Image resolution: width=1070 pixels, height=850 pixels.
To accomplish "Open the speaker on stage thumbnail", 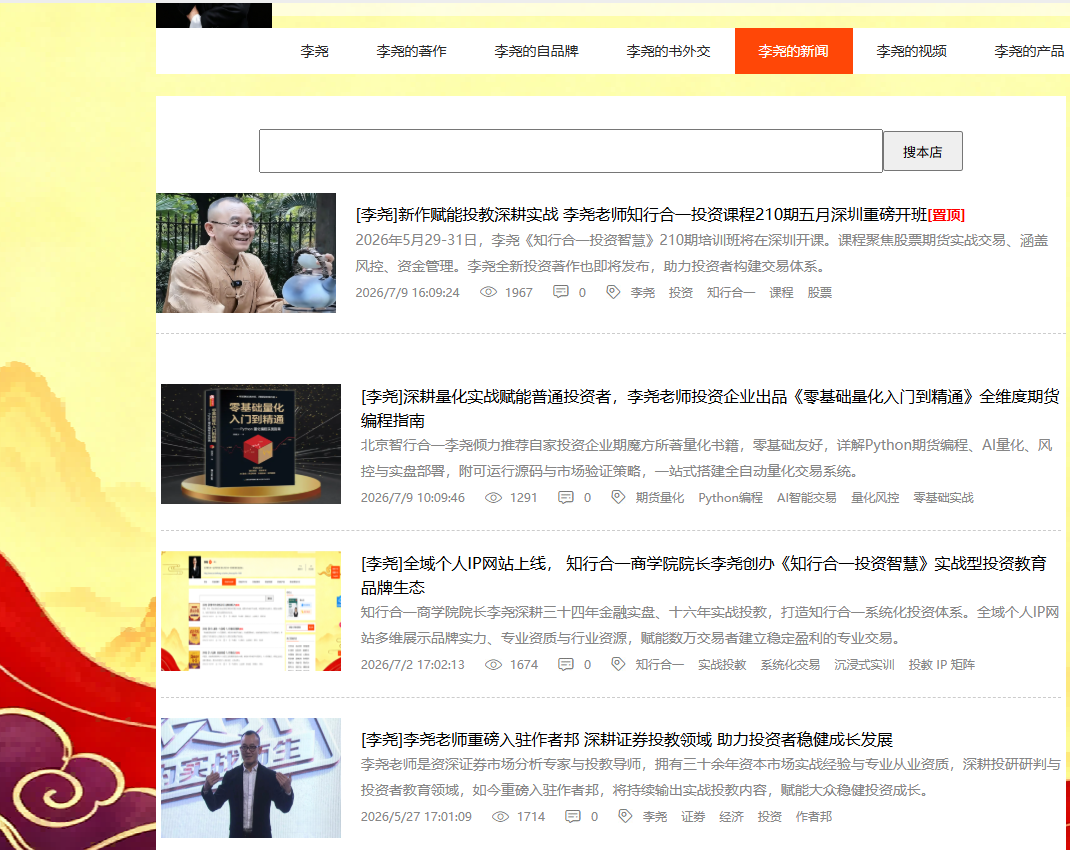I will (250, 778).
